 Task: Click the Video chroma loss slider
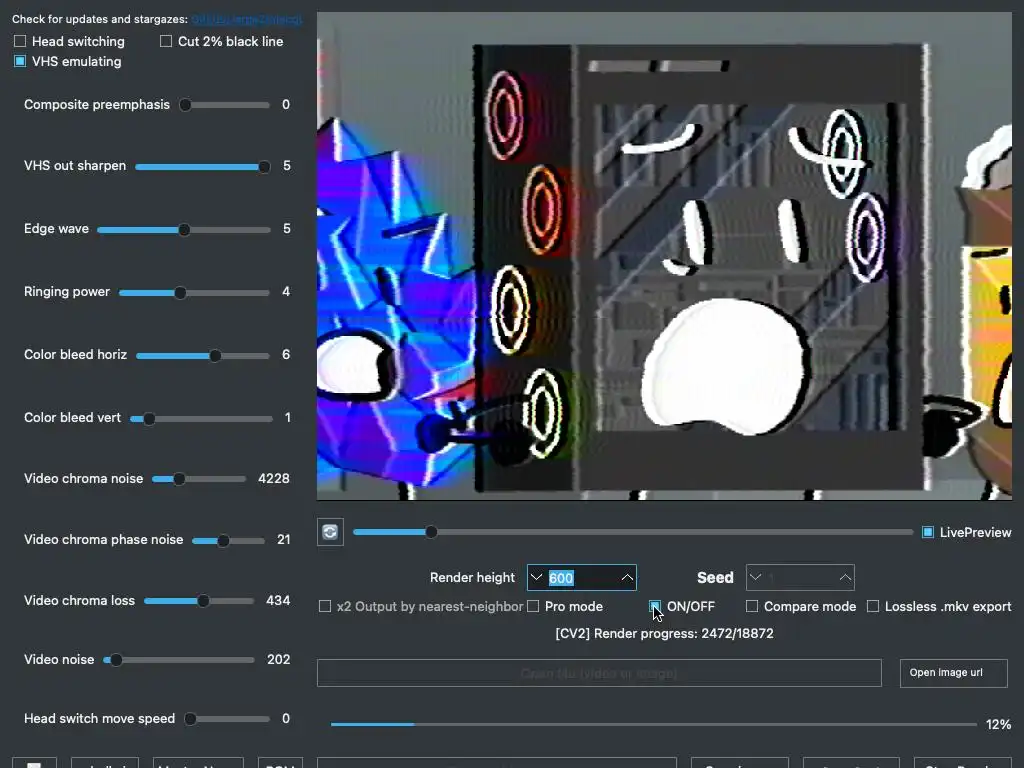[x=199, y=600]
